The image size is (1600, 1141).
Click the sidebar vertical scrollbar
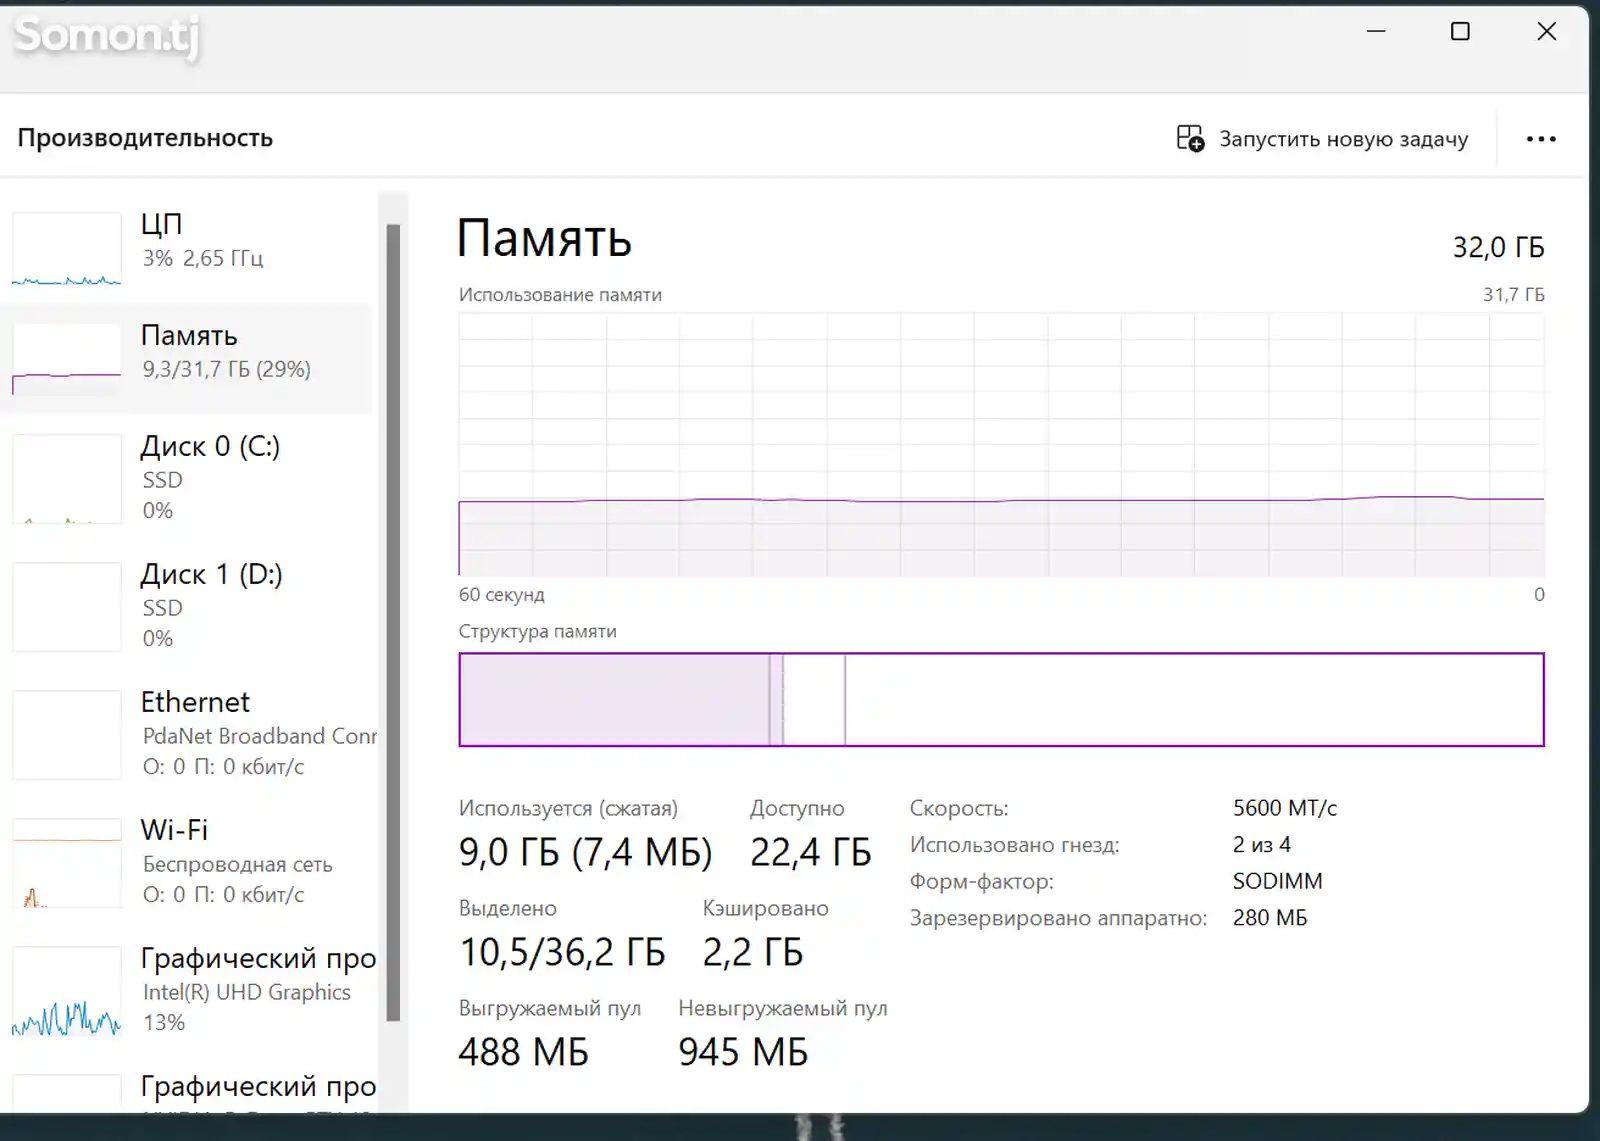tap(393, 622)
